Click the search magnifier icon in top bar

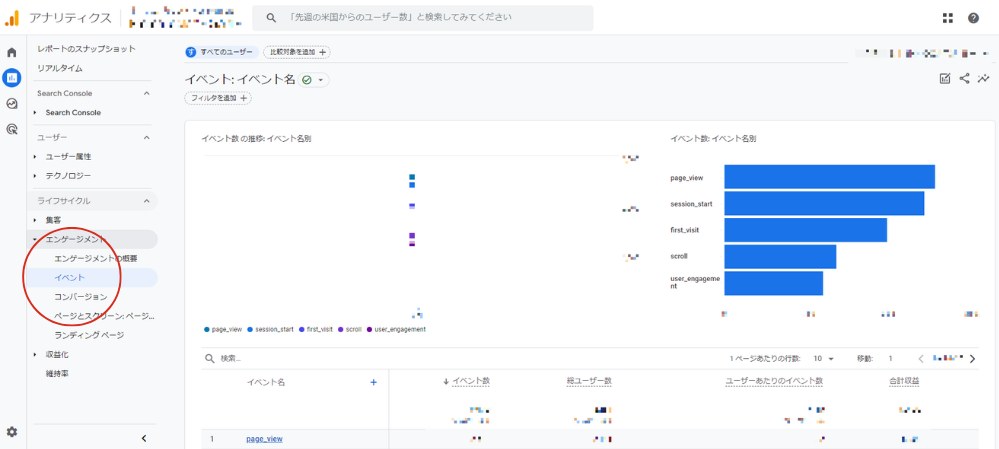pyautogui.click(x=271, y=18)
